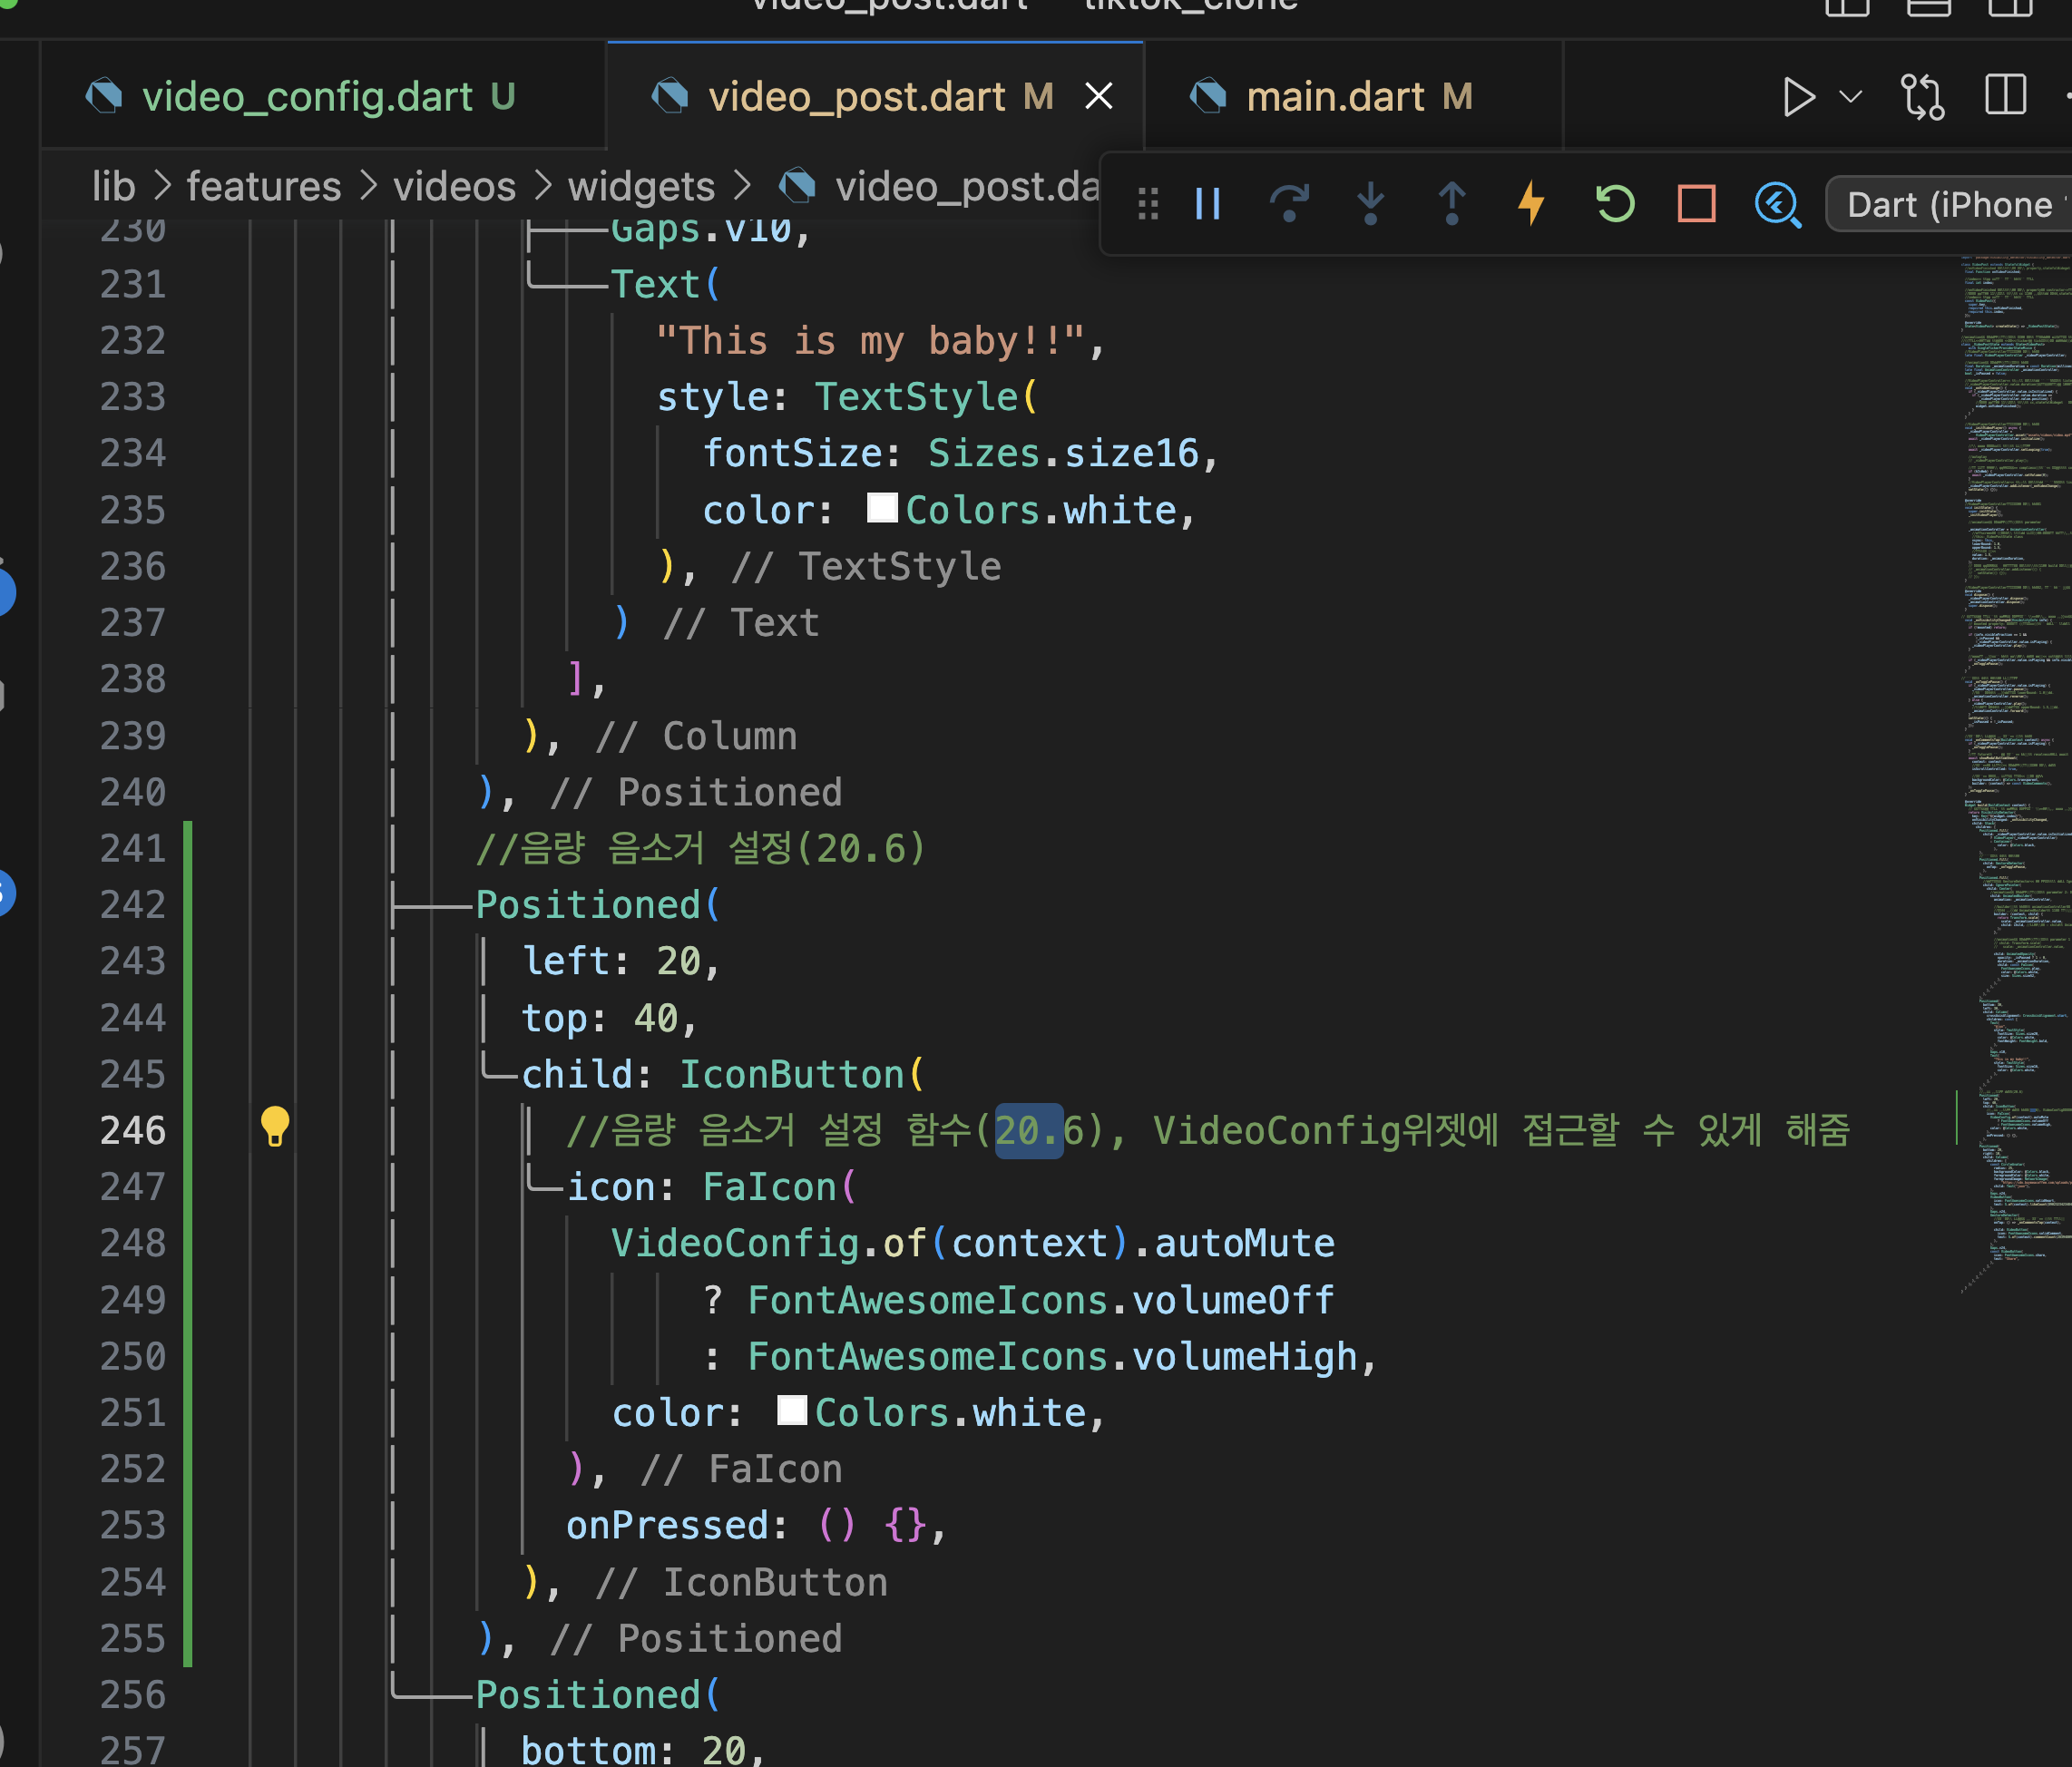Trigger Flutter Hot Reload lightning icon
2072x1767 pixels.
click(x=1531, y=204)
